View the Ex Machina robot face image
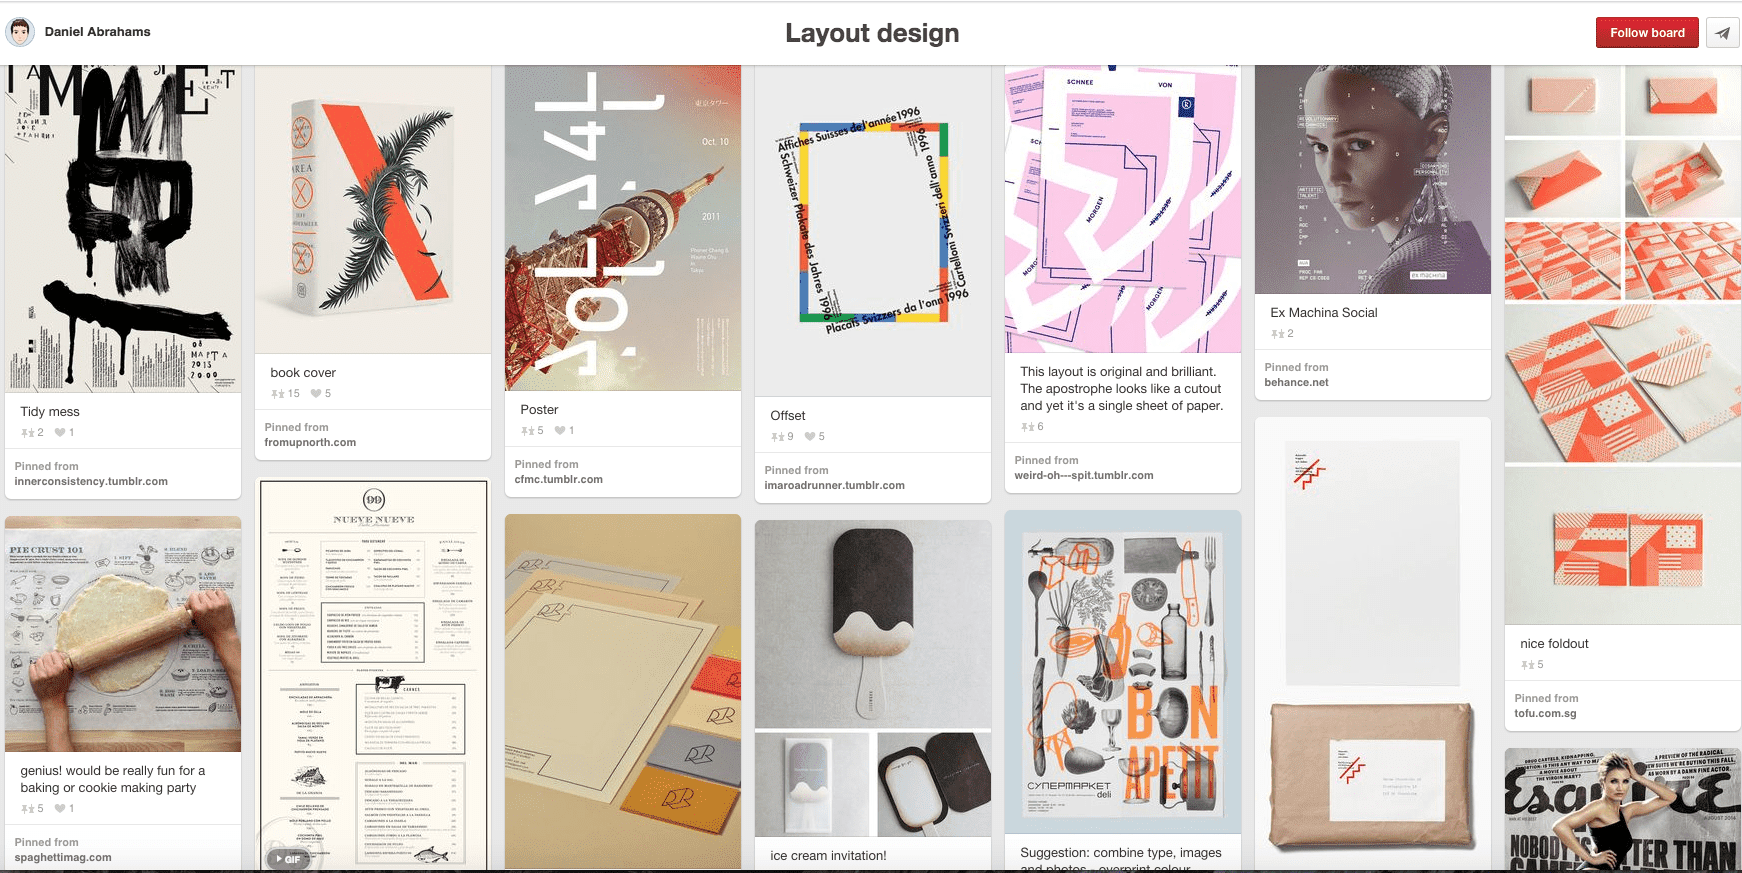 (x=1373, y=180)
